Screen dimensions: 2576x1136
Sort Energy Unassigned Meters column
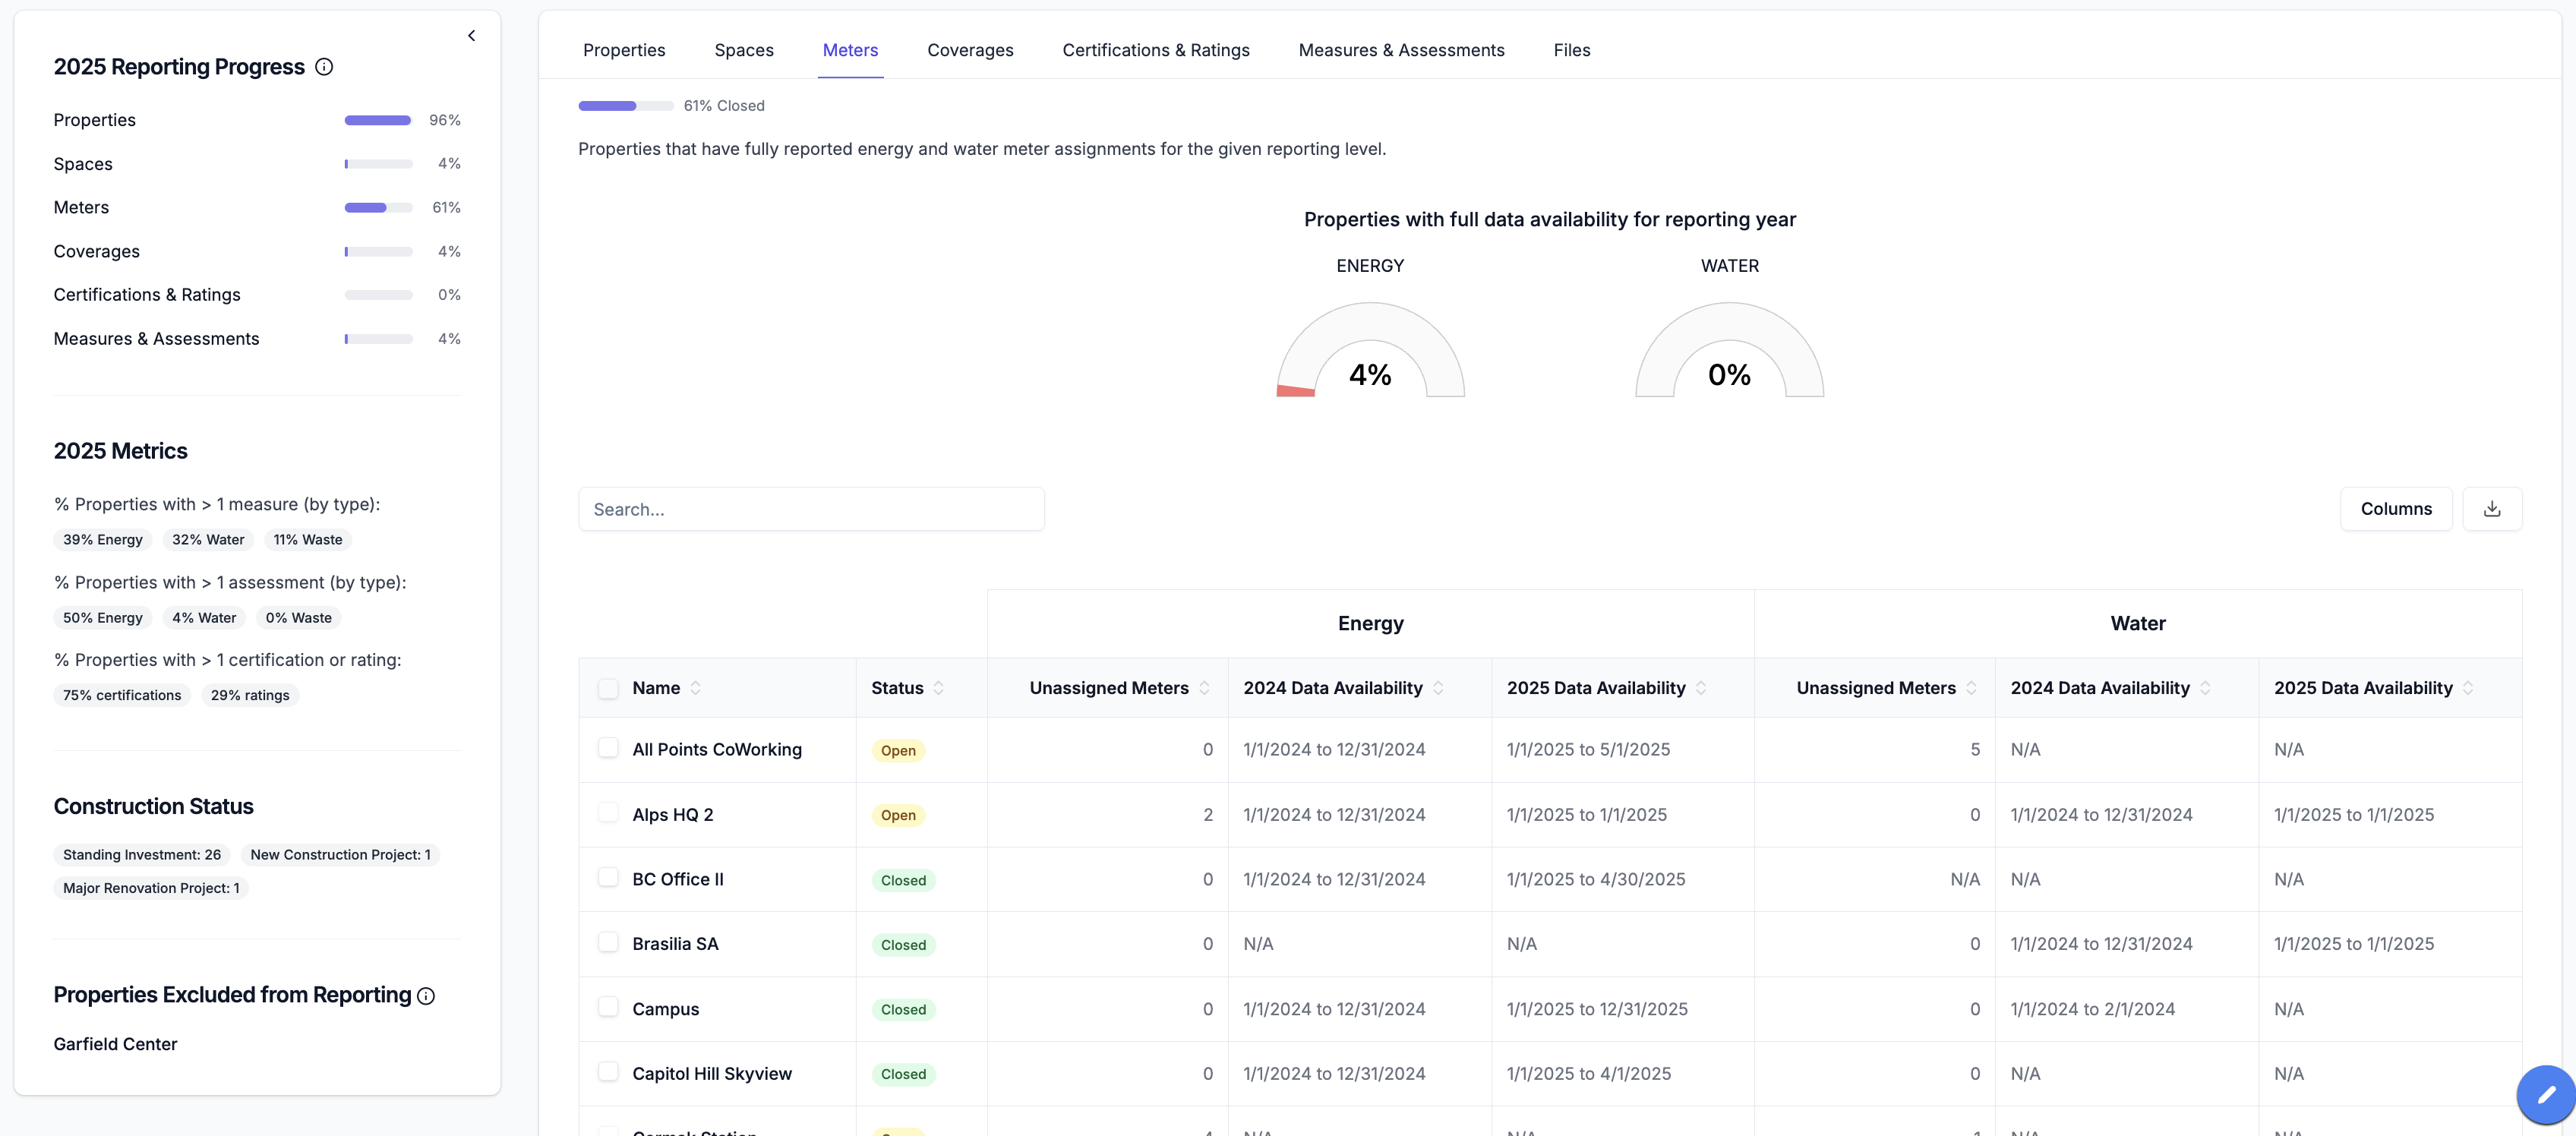click(x=1204, y=688)
